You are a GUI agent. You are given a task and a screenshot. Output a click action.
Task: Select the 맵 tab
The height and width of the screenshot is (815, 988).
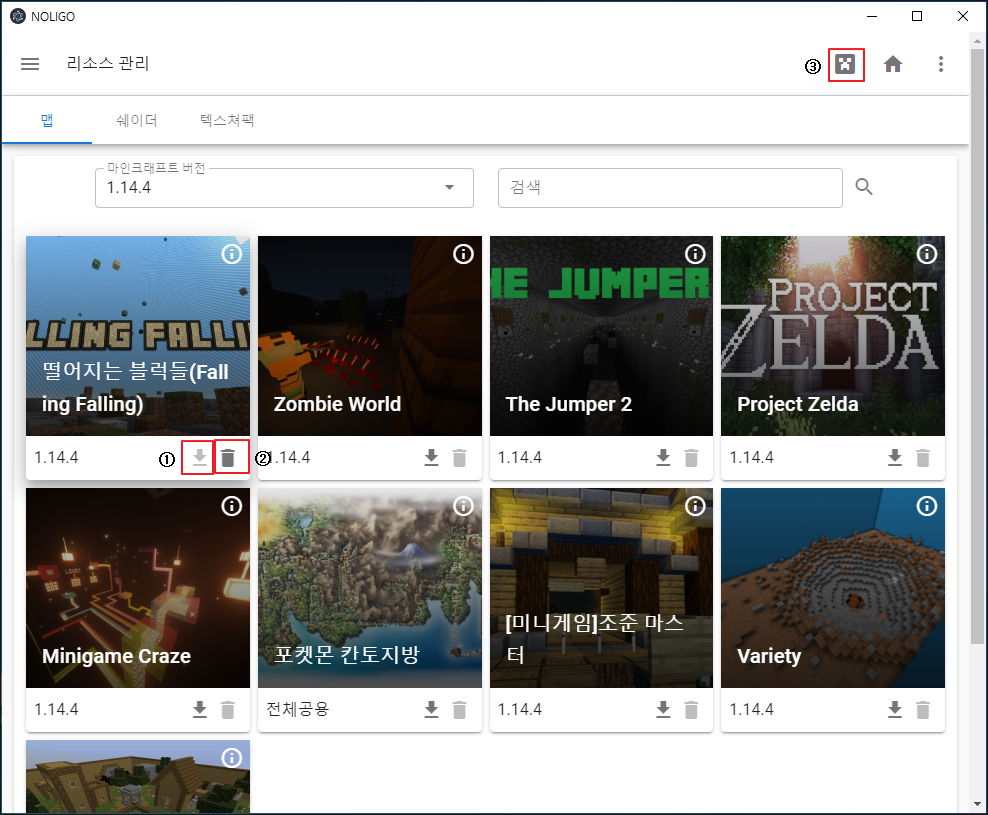click(x=47, y=120)
